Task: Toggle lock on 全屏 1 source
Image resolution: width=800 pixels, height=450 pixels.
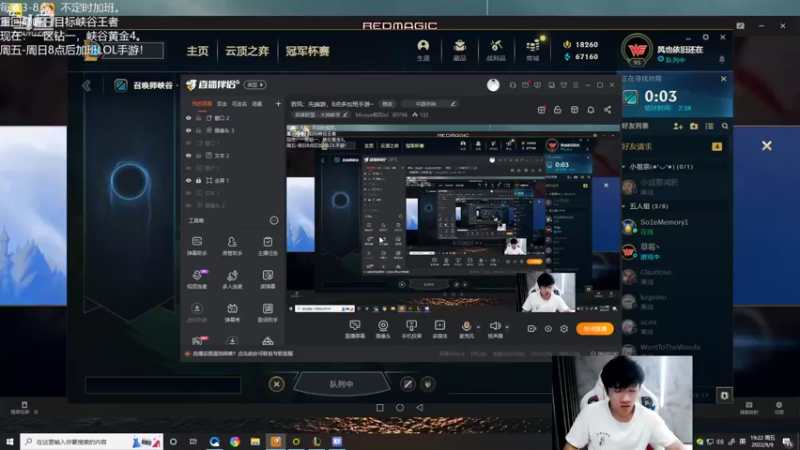Action: (x=198, y=181)
